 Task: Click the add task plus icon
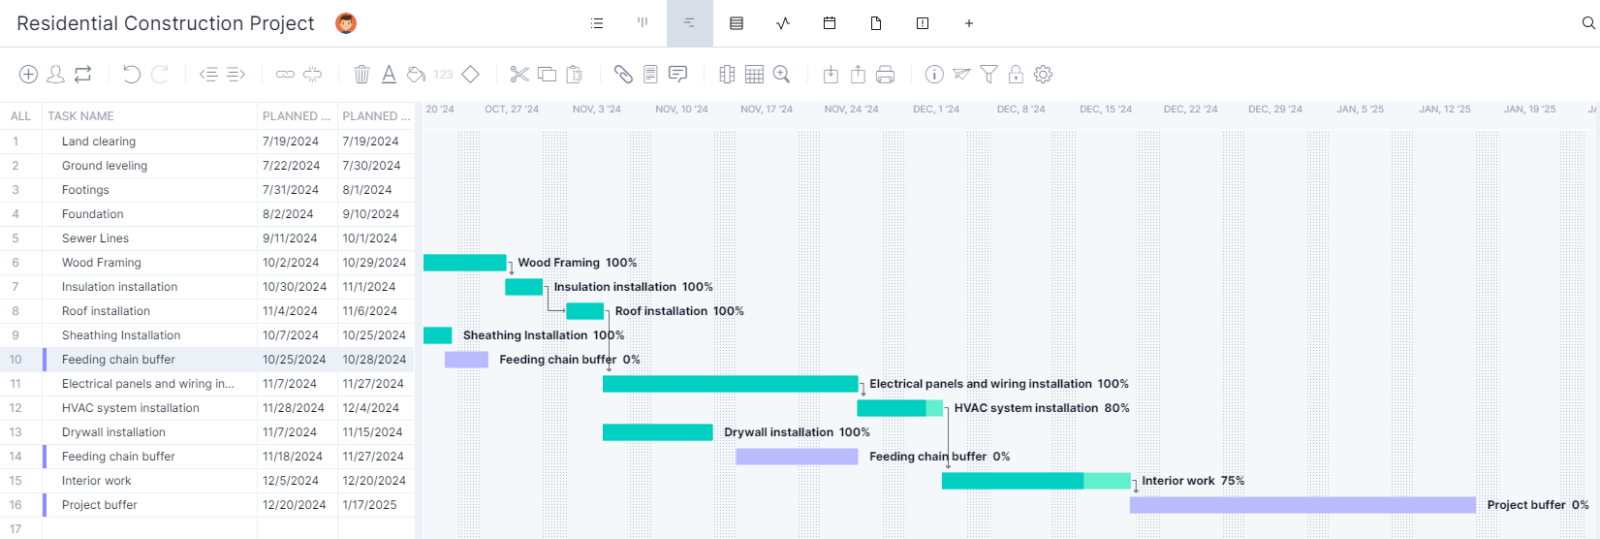[28, 74]
